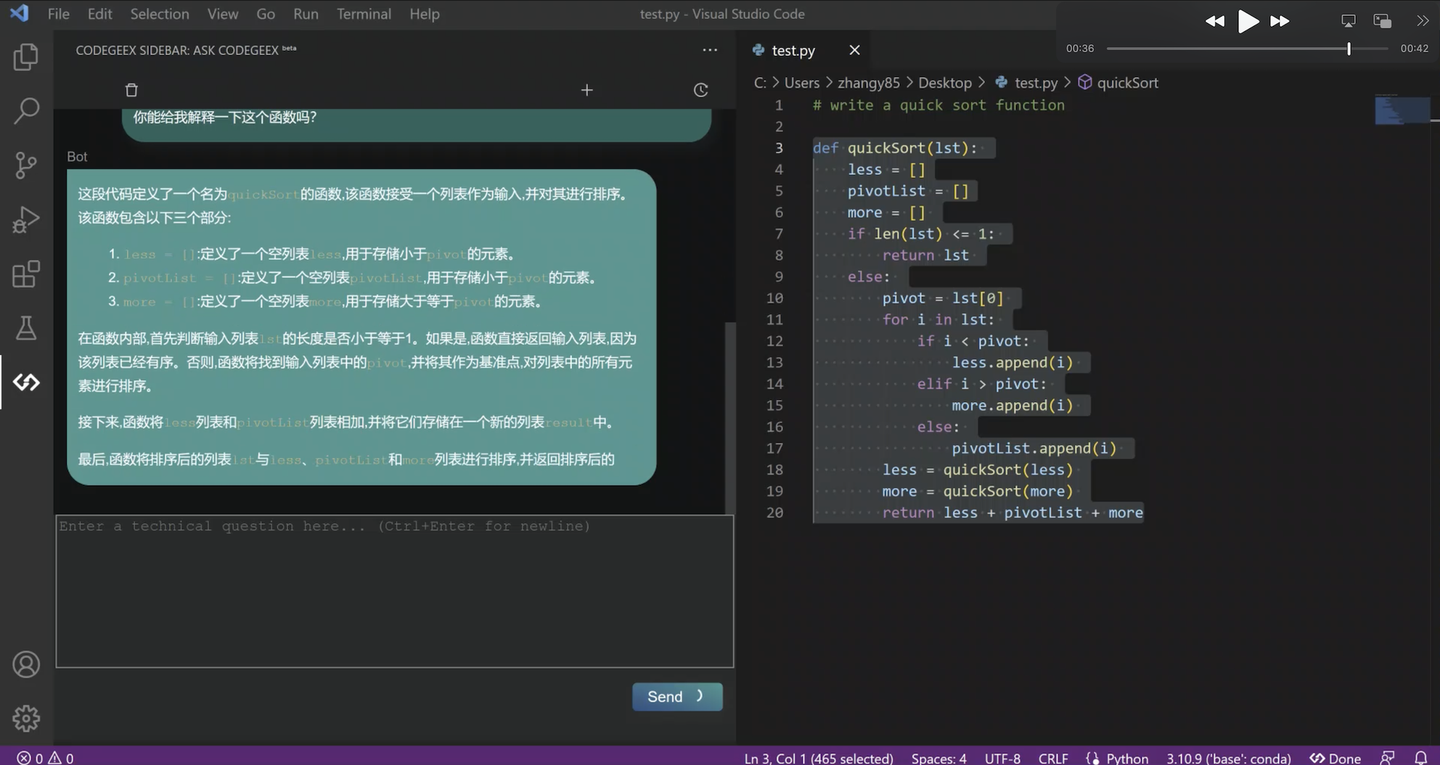Open CodeGeeX chat history via clock icon

point(700,89)
